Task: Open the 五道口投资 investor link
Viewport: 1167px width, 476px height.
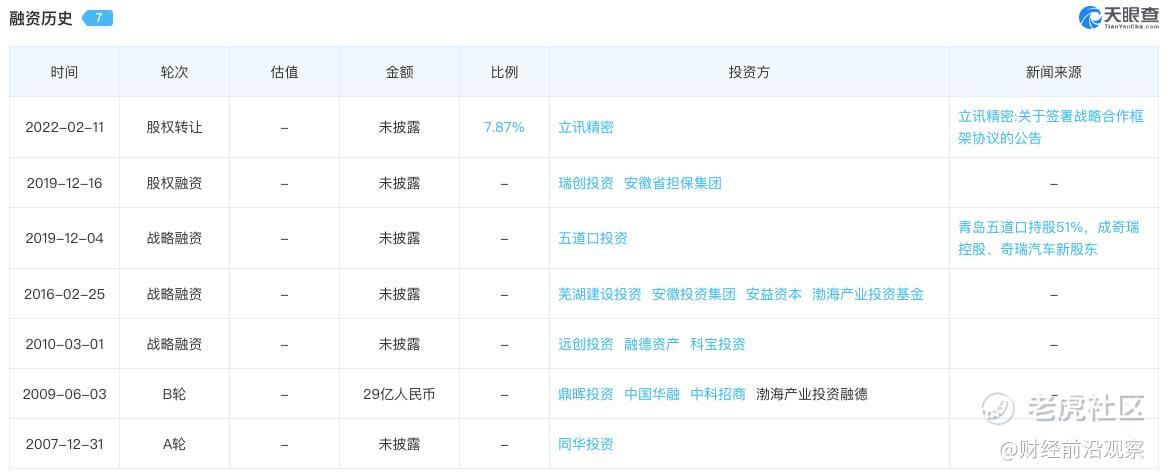Action: [x=593, y=238]
